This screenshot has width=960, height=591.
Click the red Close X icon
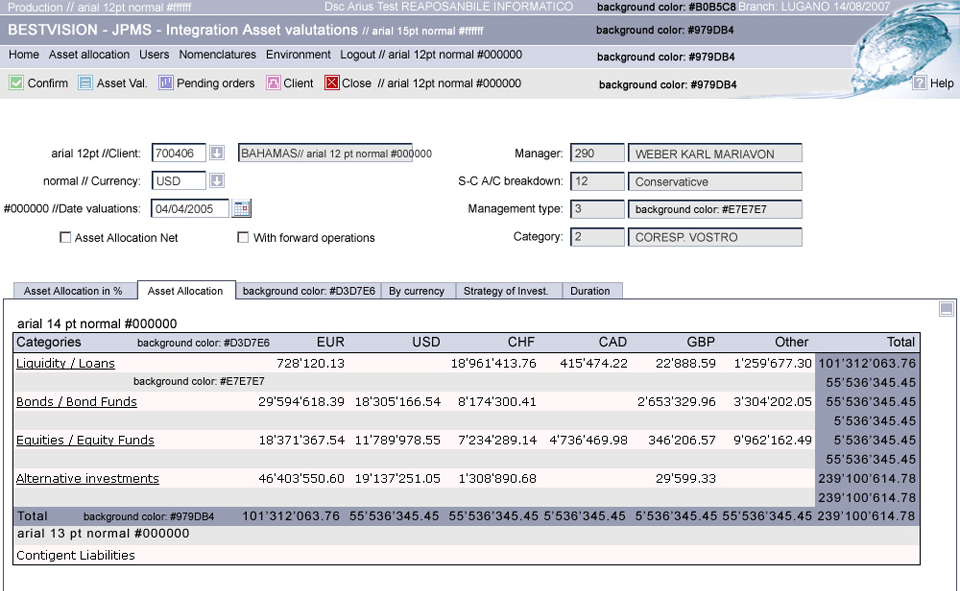(x=332, y=83)
